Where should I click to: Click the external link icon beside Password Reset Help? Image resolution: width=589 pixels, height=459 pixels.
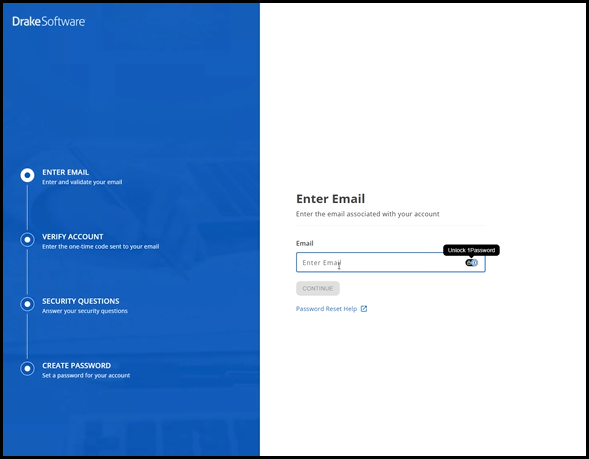[x=364, y=309]
